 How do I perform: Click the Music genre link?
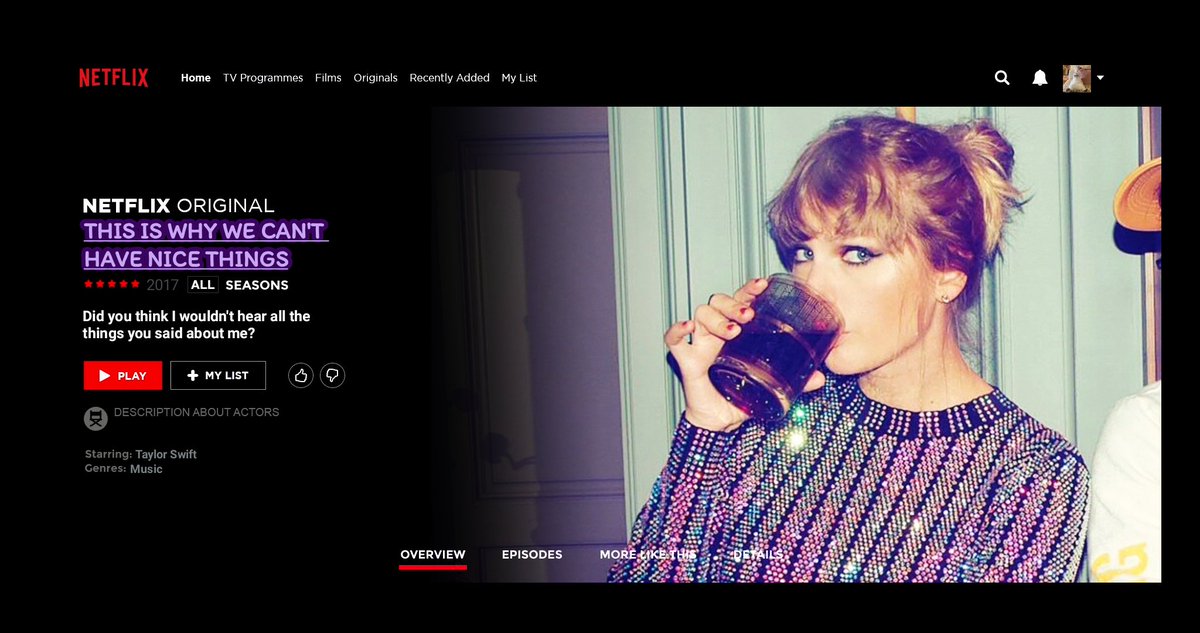[146, 469]
